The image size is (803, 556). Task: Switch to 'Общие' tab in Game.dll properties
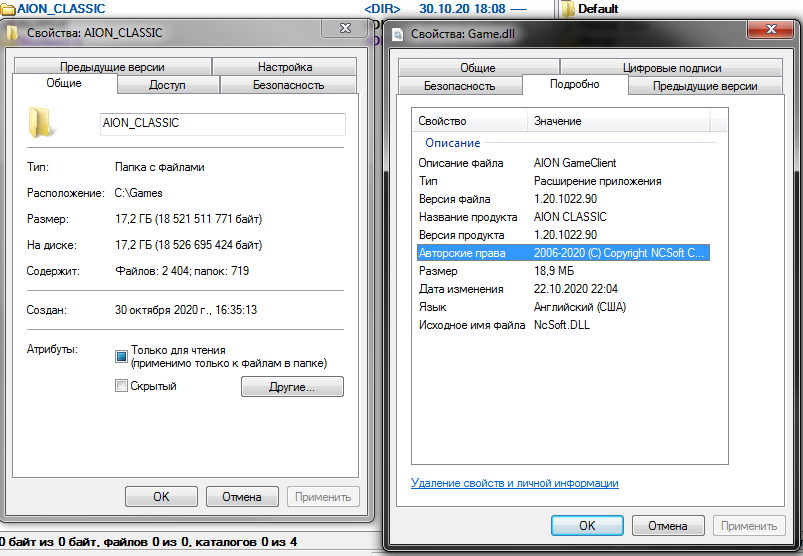tap(478, 68)
